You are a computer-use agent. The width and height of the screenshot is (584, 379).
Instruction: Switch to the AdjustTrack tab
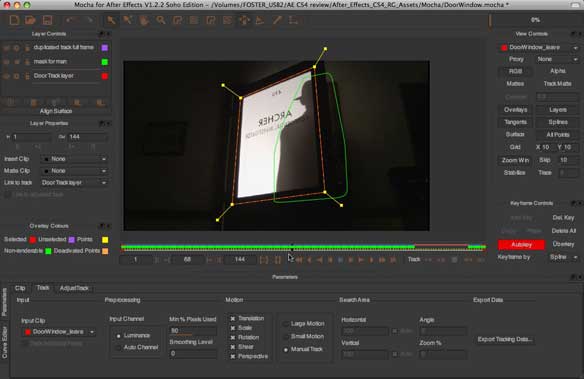74,288
